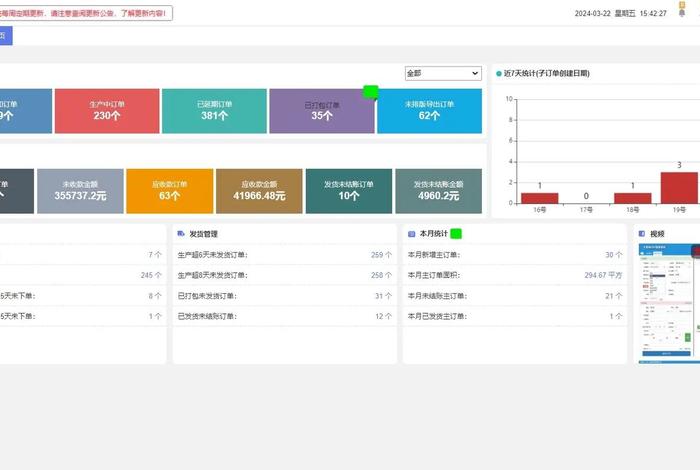
Task: Click the 15:42:27 clock display
Action: pyautogui.click(x=653, y=13)
